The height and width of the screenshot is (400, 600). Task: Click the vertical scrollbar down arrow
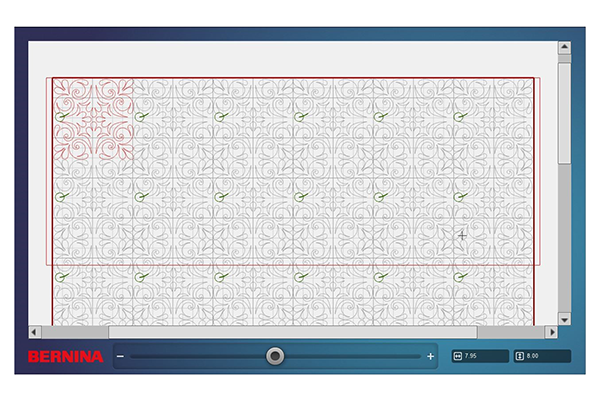point(564,319)
